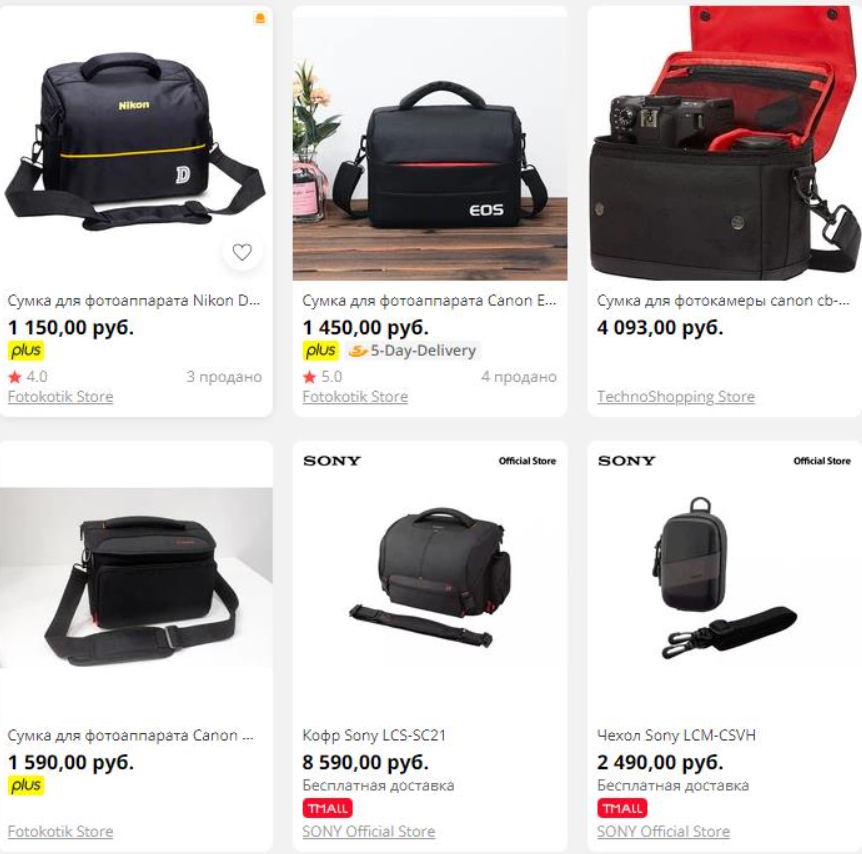Open the red-lined canon cb bag image
The height and width of the screenshot is (854, 862).
pyautogui.click(x=725, y=143)
